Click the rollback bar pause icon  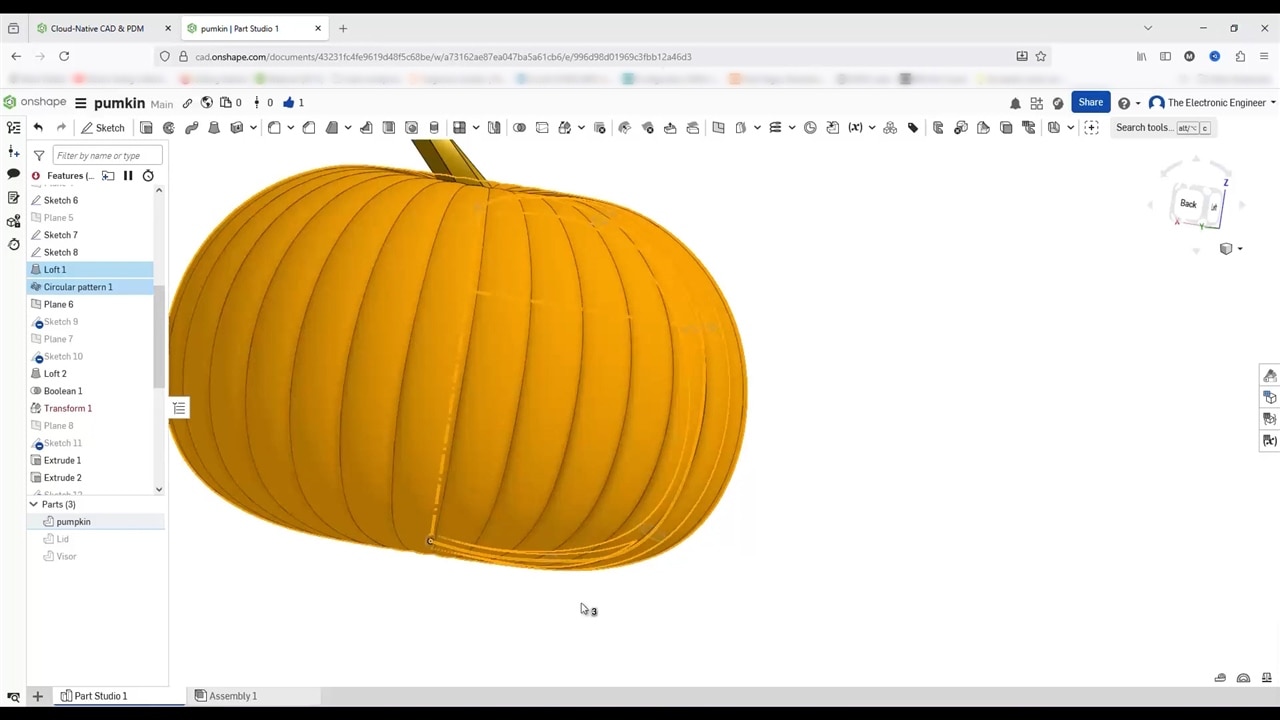click(x=128, y=176)
